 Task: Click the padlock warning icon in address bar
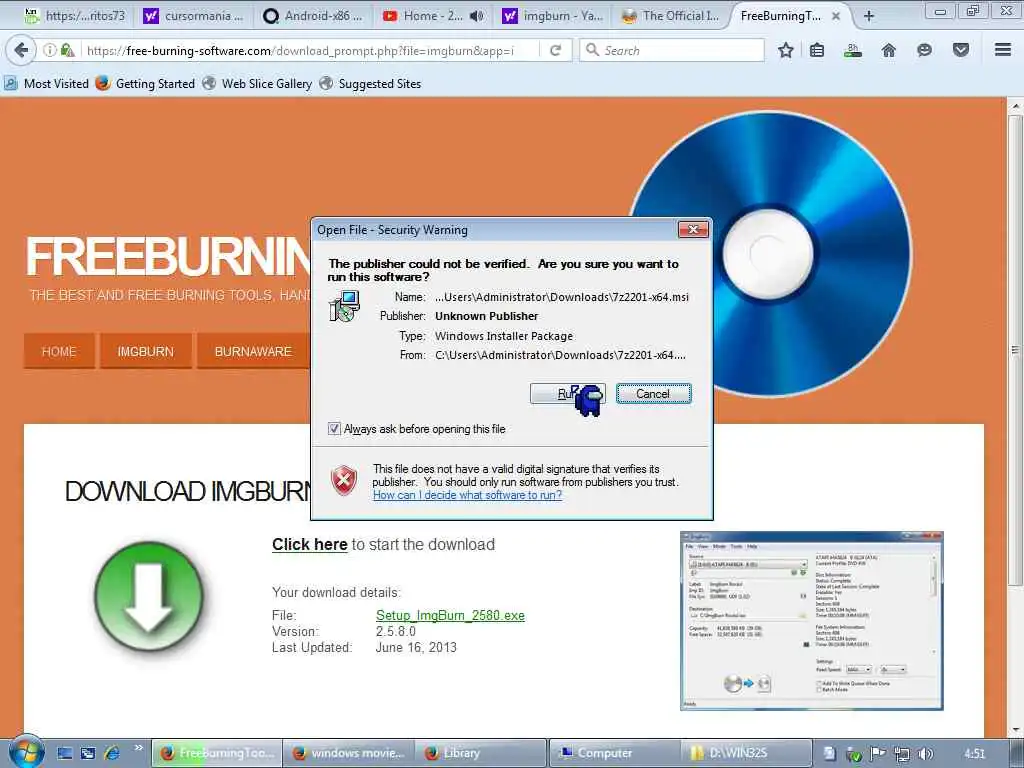point(67,50)
